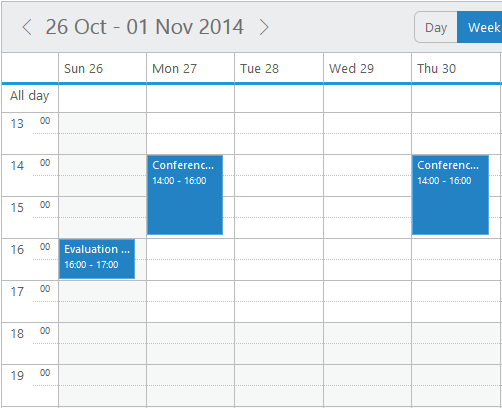Switch to Day view
This screenshot has height=408, width=502.
click(436, 27)
